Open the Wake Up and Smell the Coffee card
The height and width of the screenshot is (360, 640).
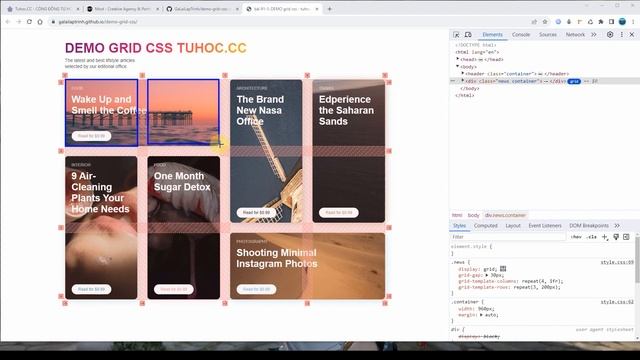142,113
